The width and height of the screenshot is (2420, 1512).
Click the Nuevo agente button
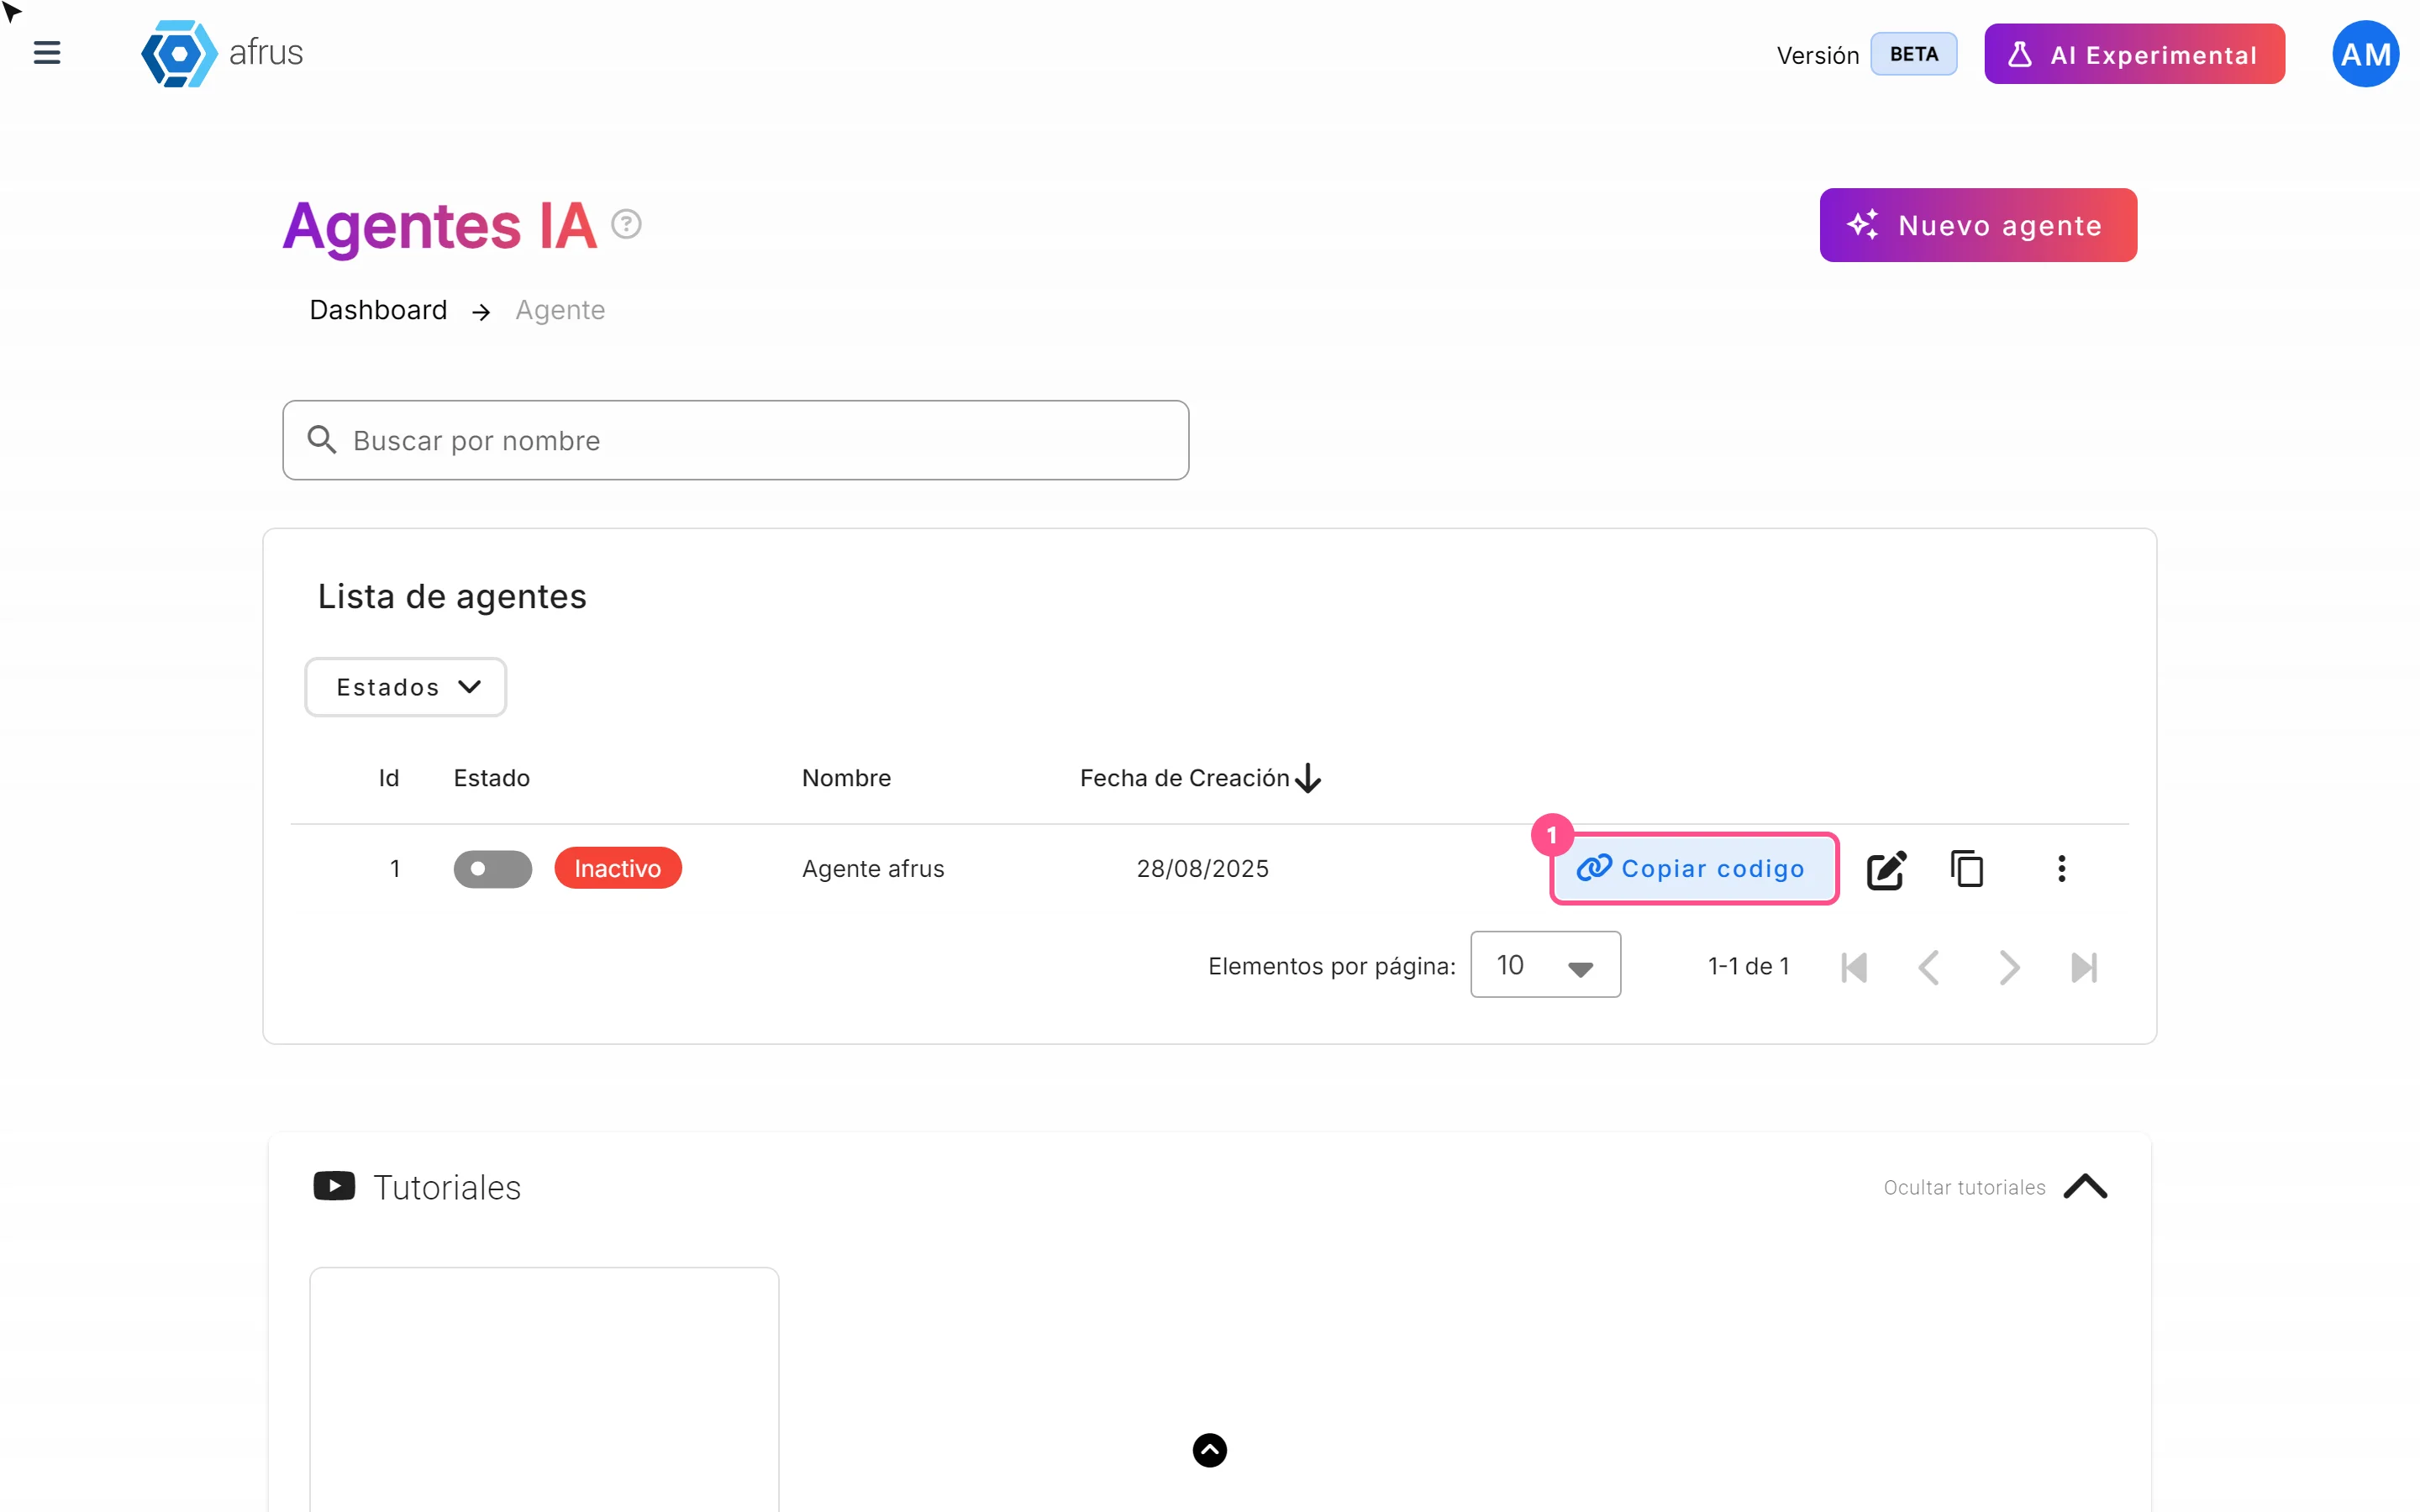[x=1977, y=225]
